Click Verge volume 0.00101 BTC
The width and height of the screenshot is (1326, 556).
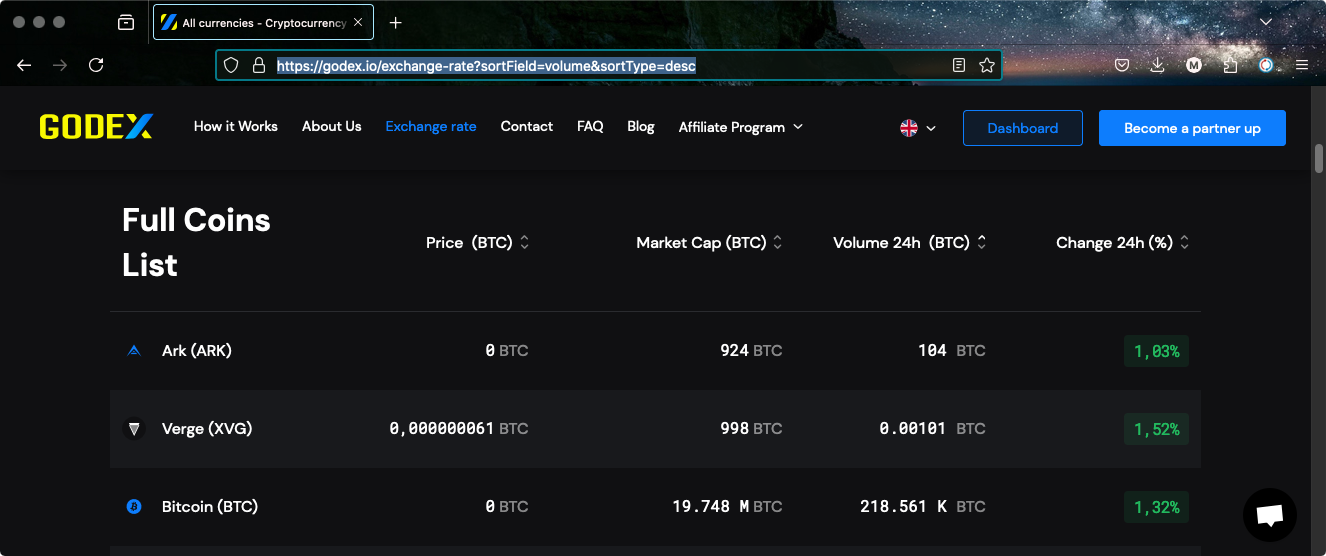coord(932,429)
